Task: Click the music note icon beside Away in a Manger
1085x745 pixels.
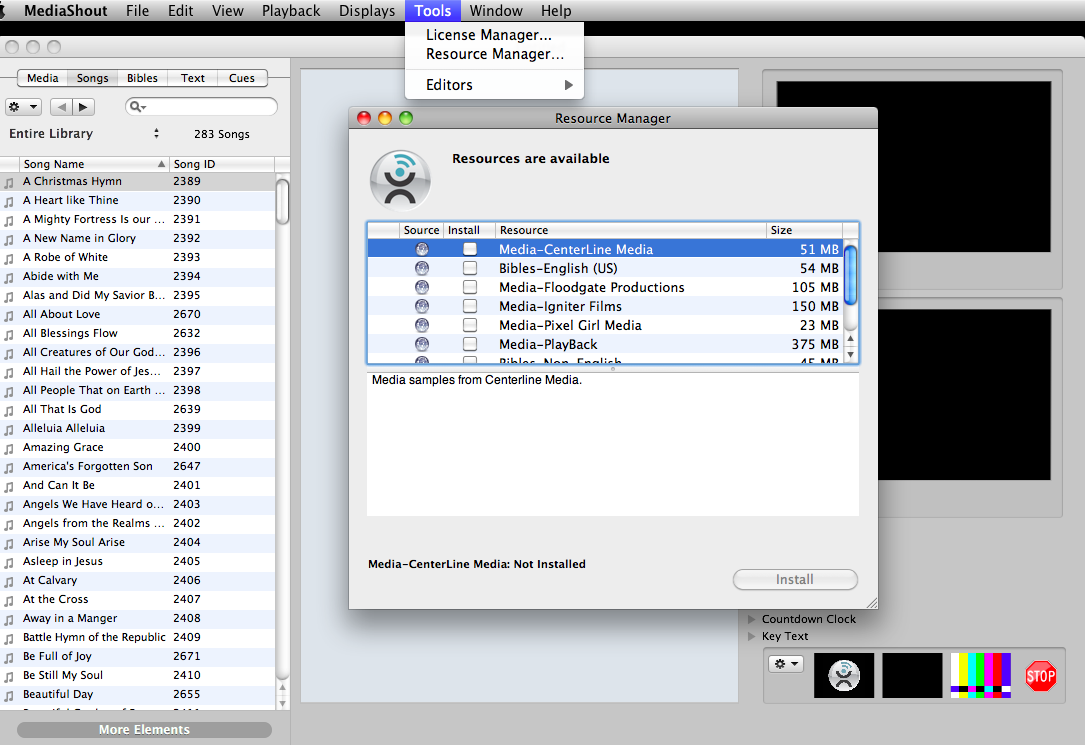Action: point(9,619)
